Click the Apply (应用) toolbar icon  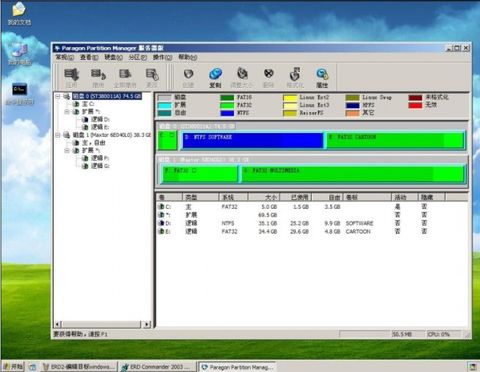pyautogui.click(x=71, y=77)
